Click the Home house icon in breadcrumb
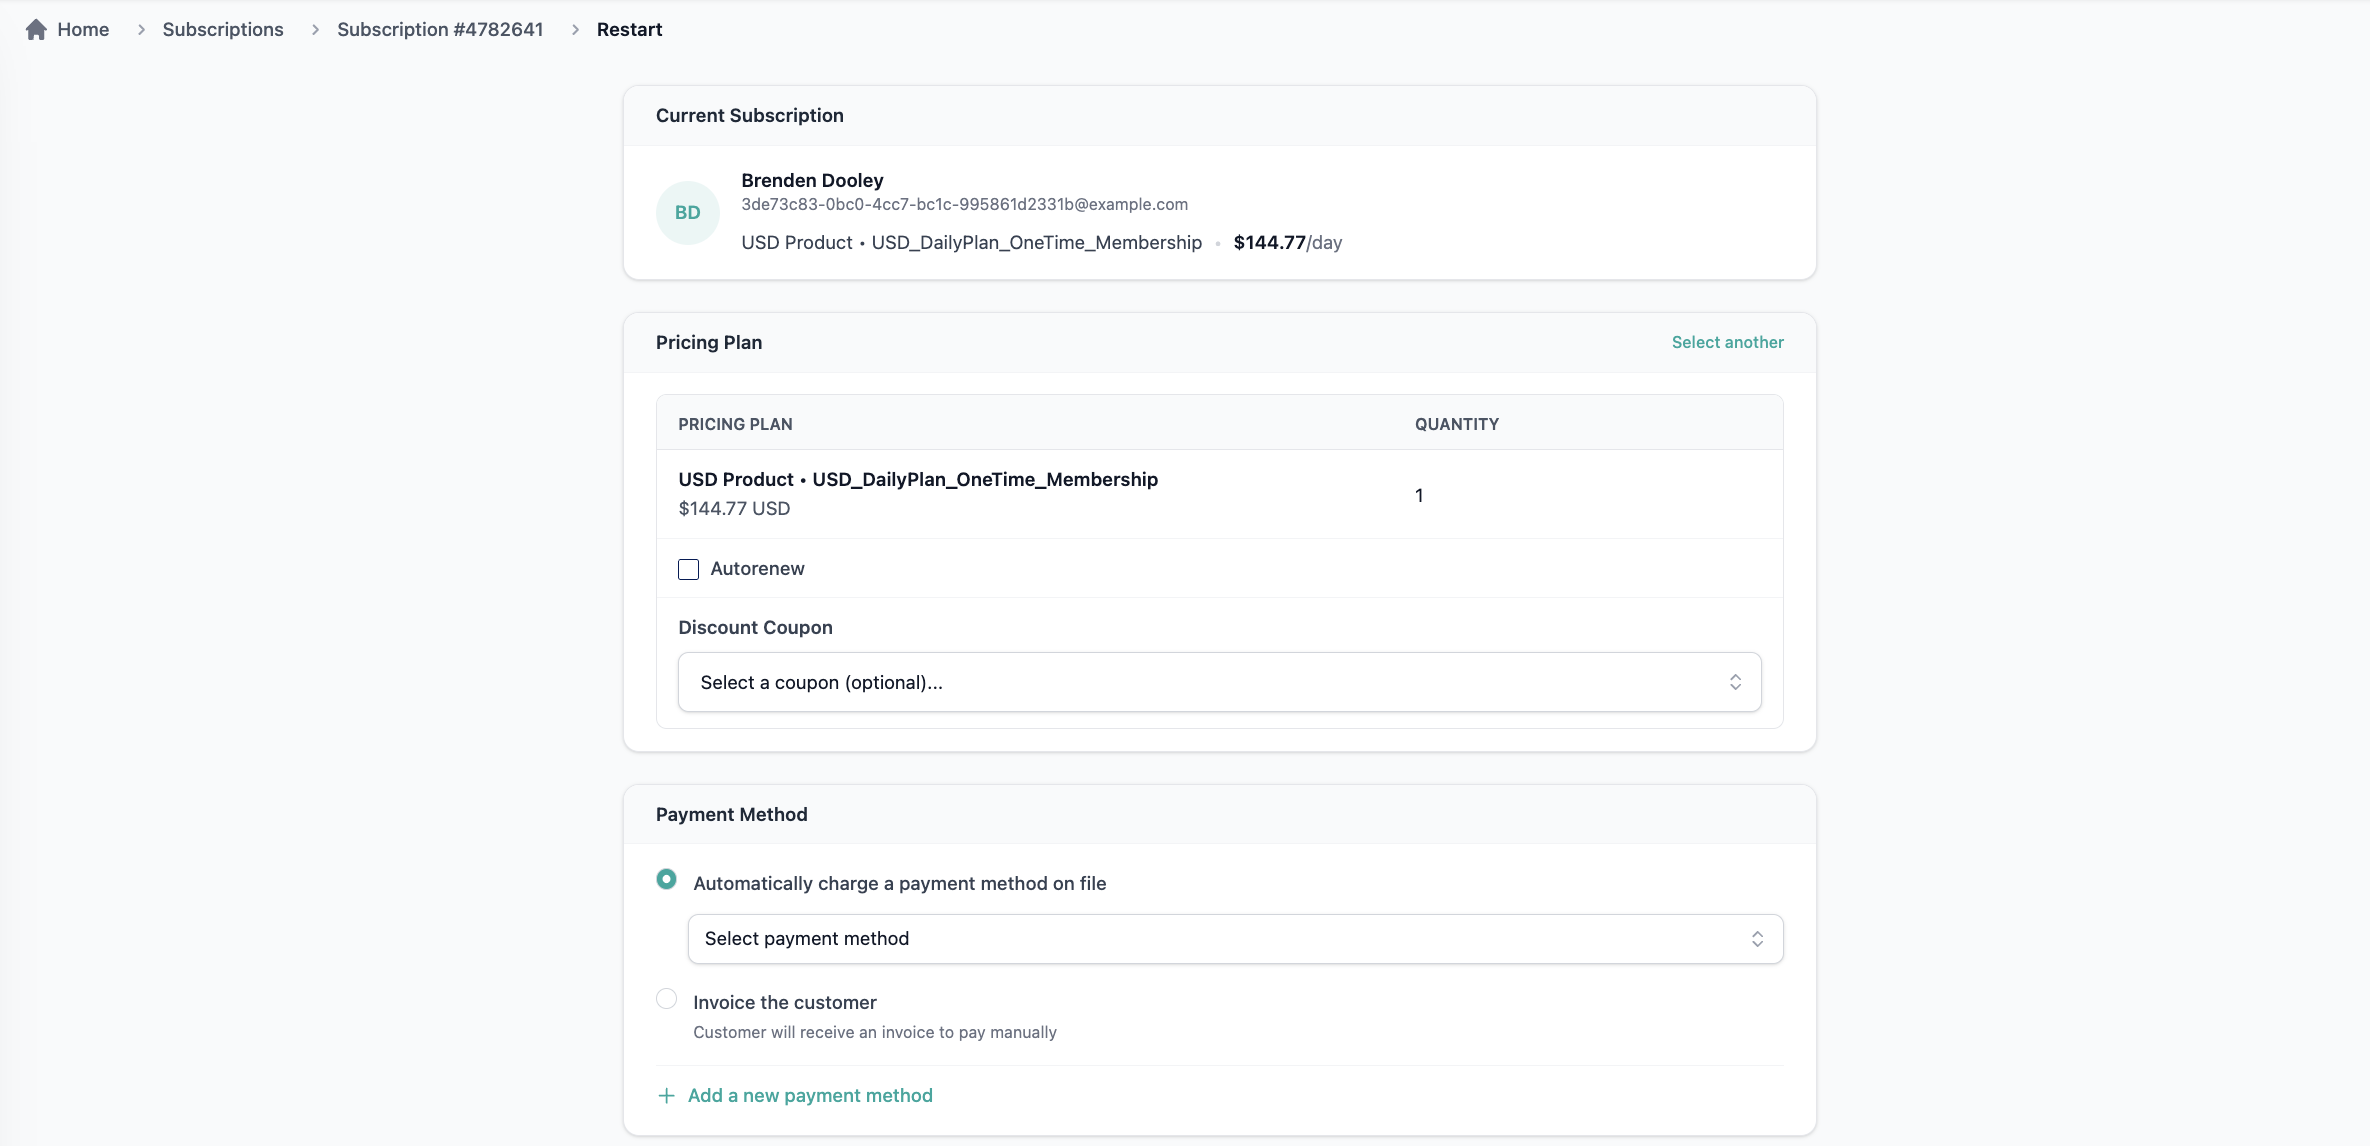The width and height of the screenshot is (2370, 1146). (36, 30)
